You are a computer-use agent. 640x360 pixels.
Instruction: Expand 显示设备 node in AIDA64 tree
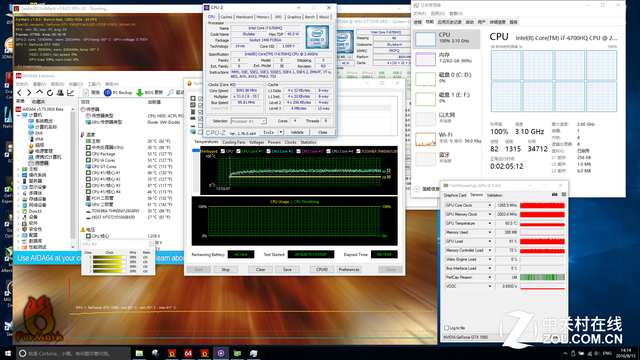(18, 187)
